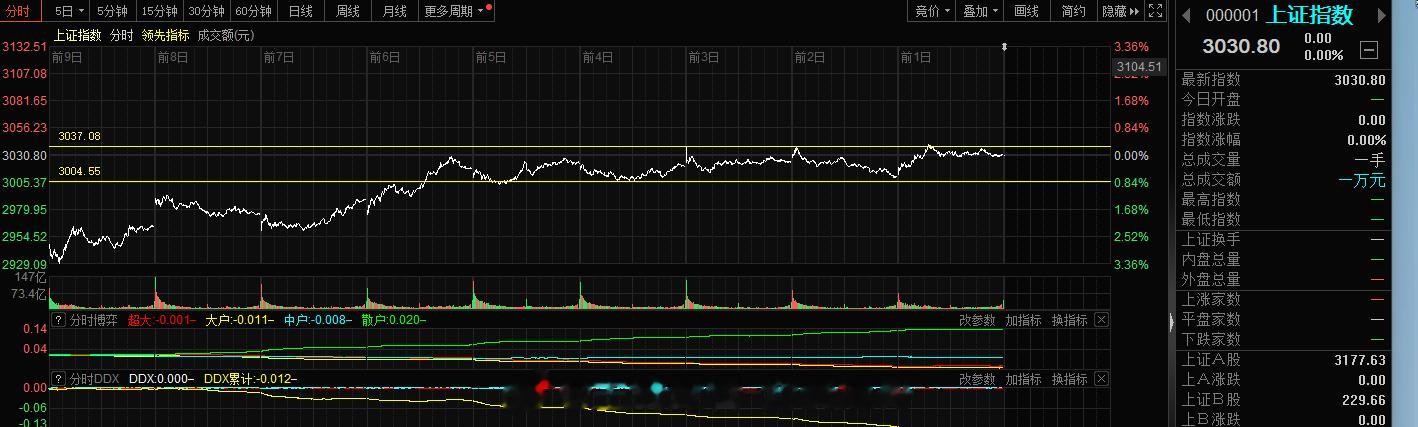Click 上涨家数 row in quote panel

point(1283,300)
